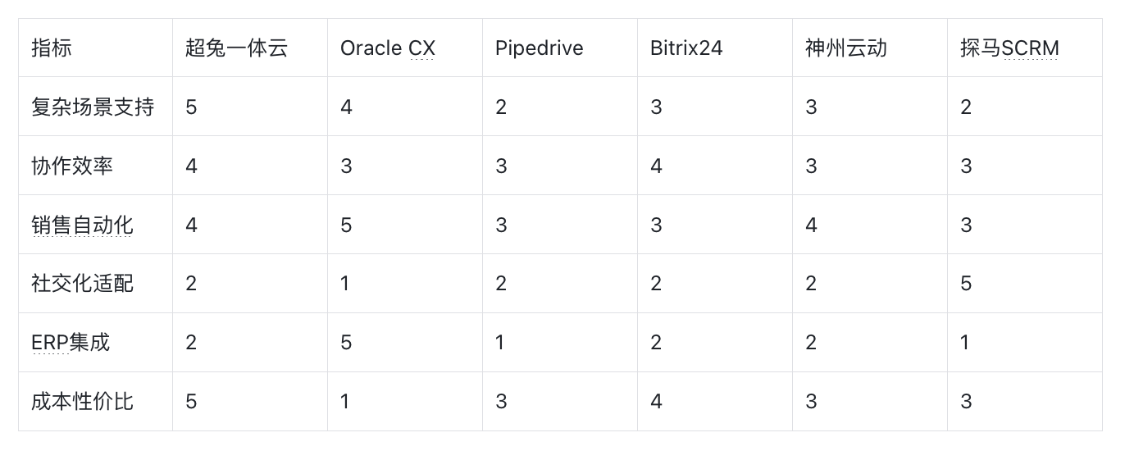1125x454 pixels.
Task: Select the 协作效率 row label
Action: (x=72, y=166)
